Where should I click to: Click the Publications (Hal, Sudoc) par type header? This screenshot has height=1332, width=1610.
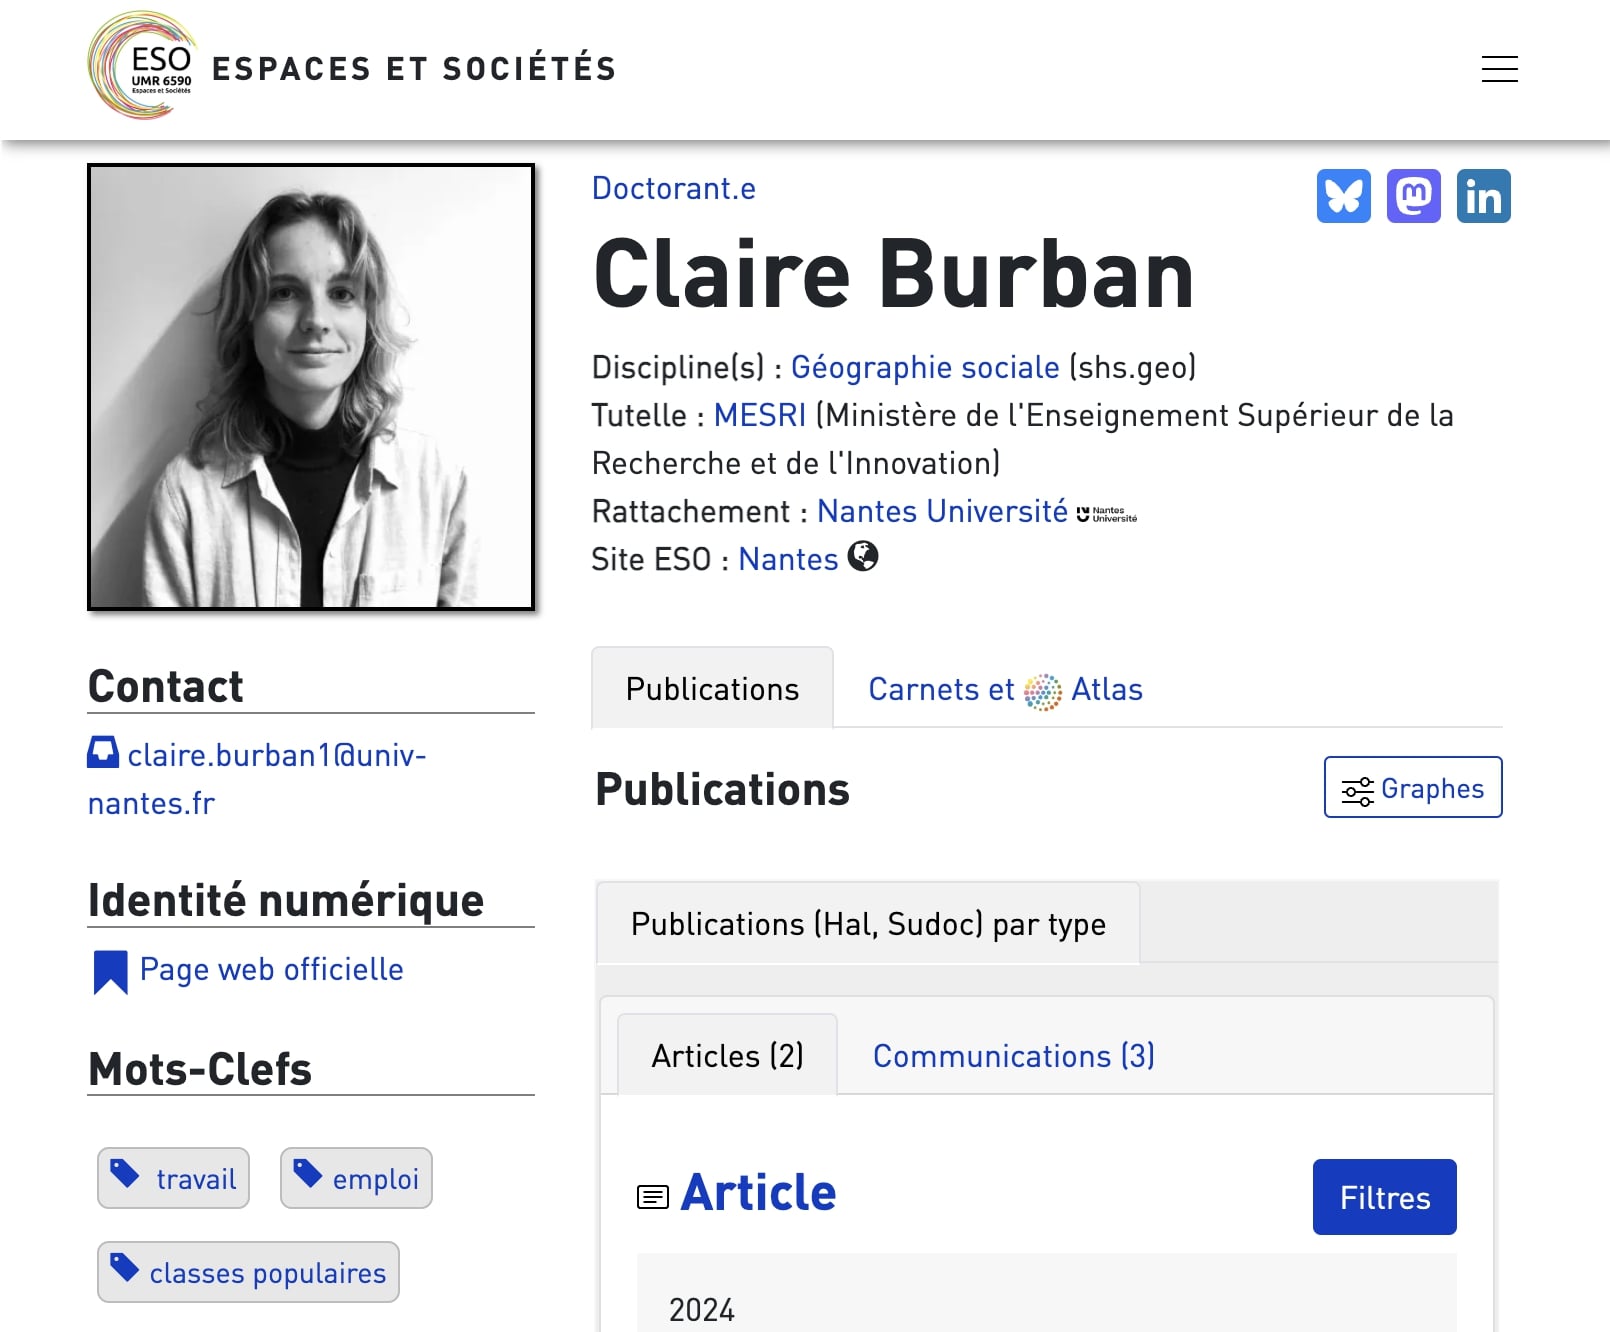(x=867, y=924)
